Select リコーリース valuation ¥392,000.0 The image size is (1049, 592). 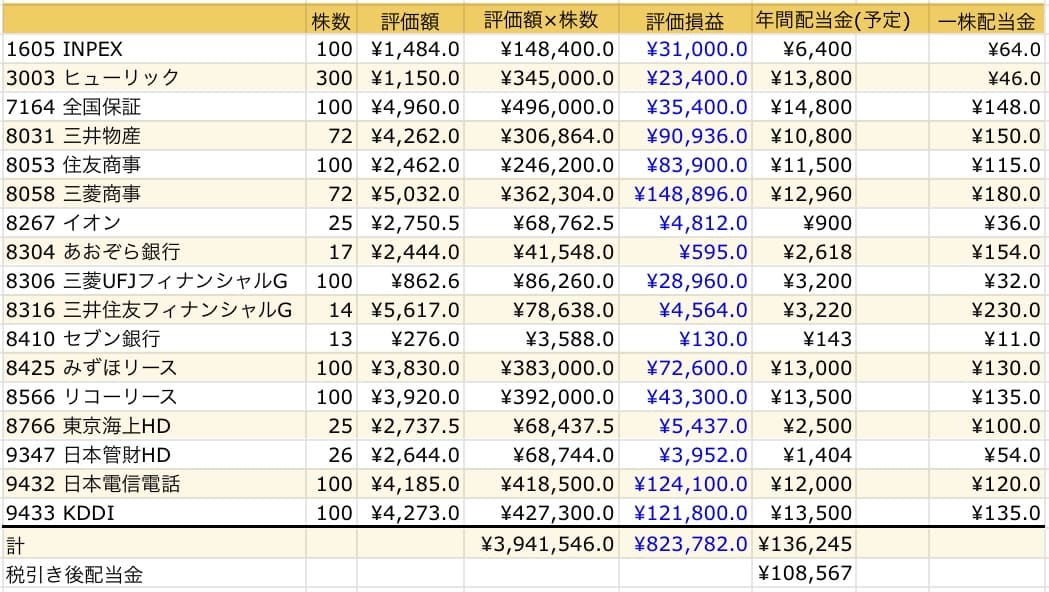(x=541, y=397)
